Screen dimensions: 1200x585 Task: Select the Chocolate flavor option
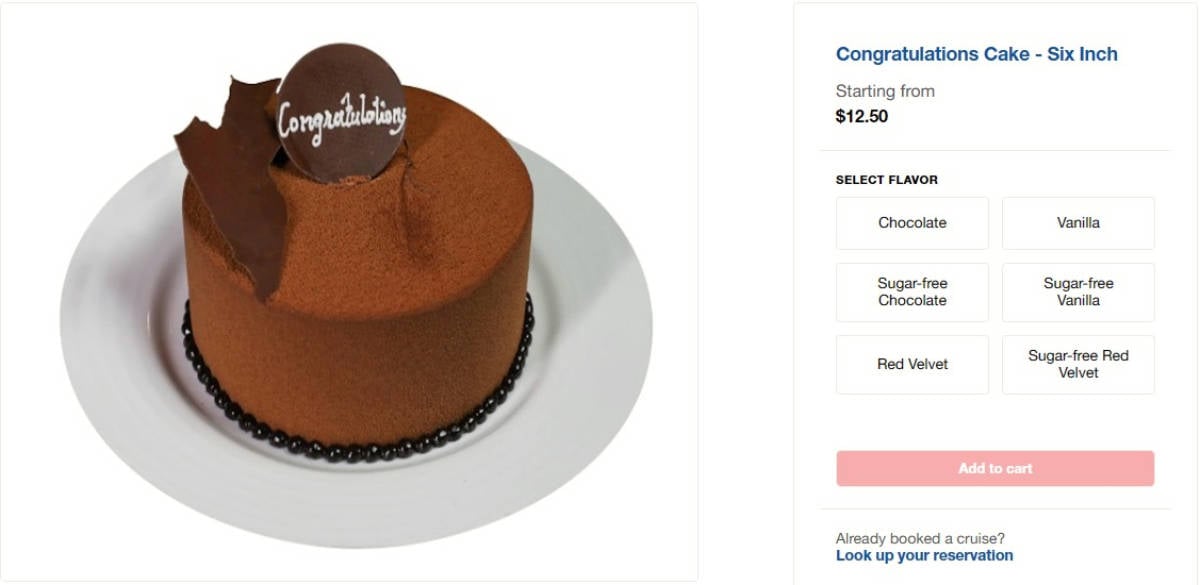click(912, 223)
